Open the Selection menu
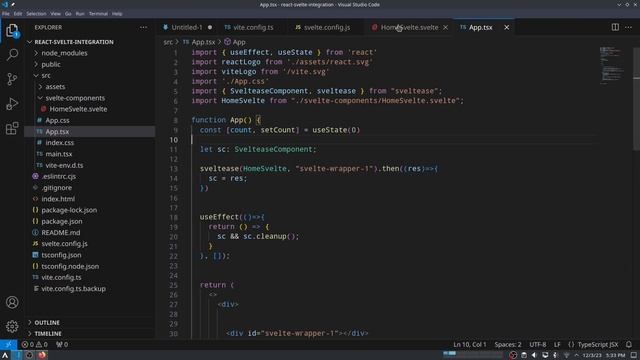640x360 pixels. click(x=36, y=14)
